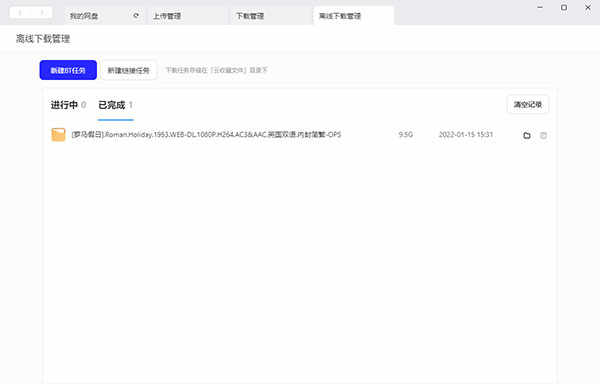Image resolution: width=600 pixels, height=384 pixels.
Task: Select the 2022-01-15 date of the completed task
Action: pos(466,135)
